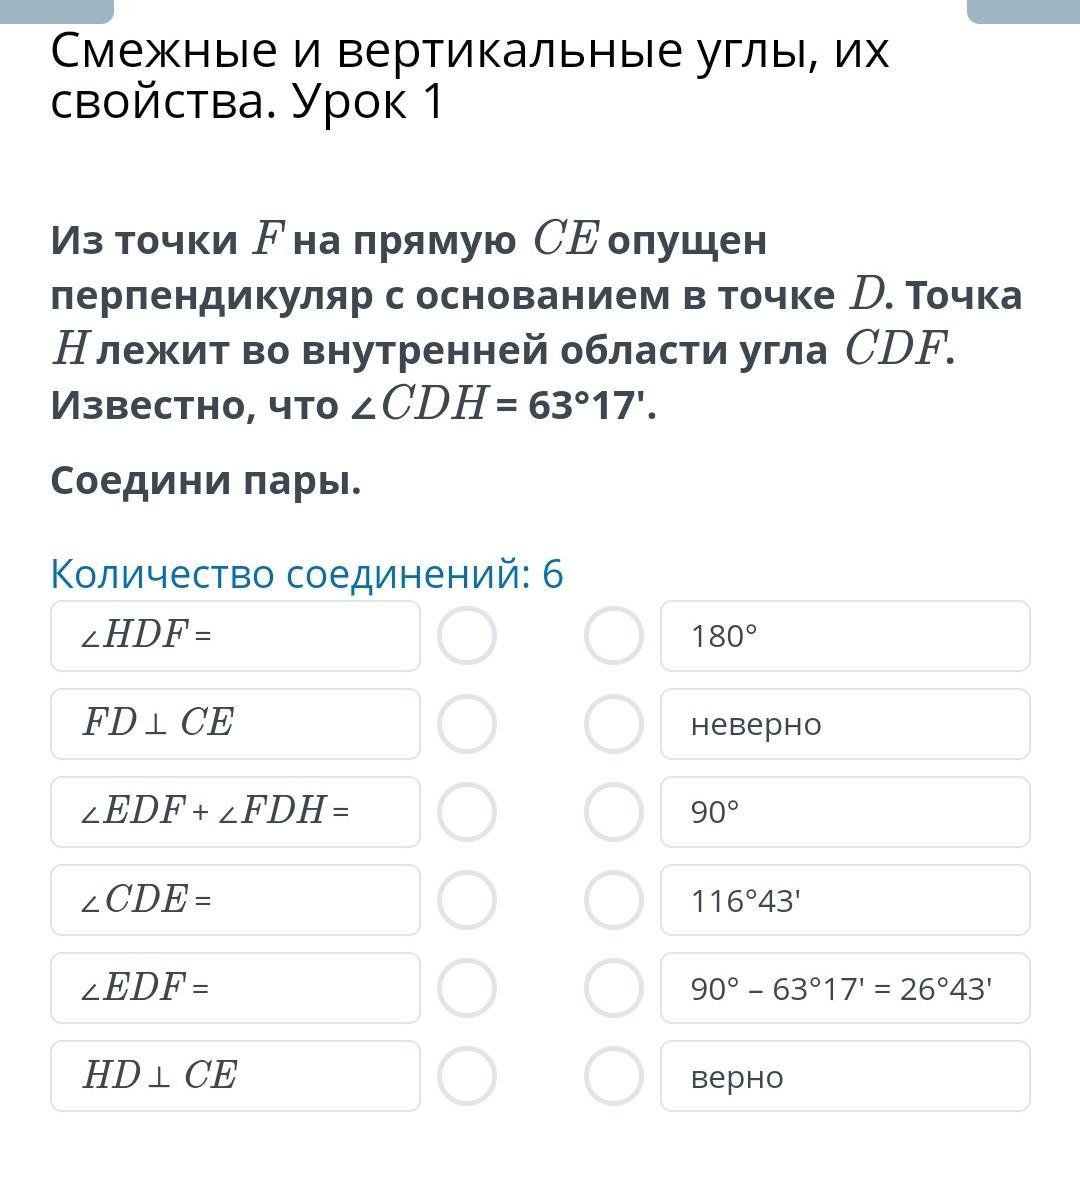
Task: Click the неверно option box
Action: tap(845, 724)
